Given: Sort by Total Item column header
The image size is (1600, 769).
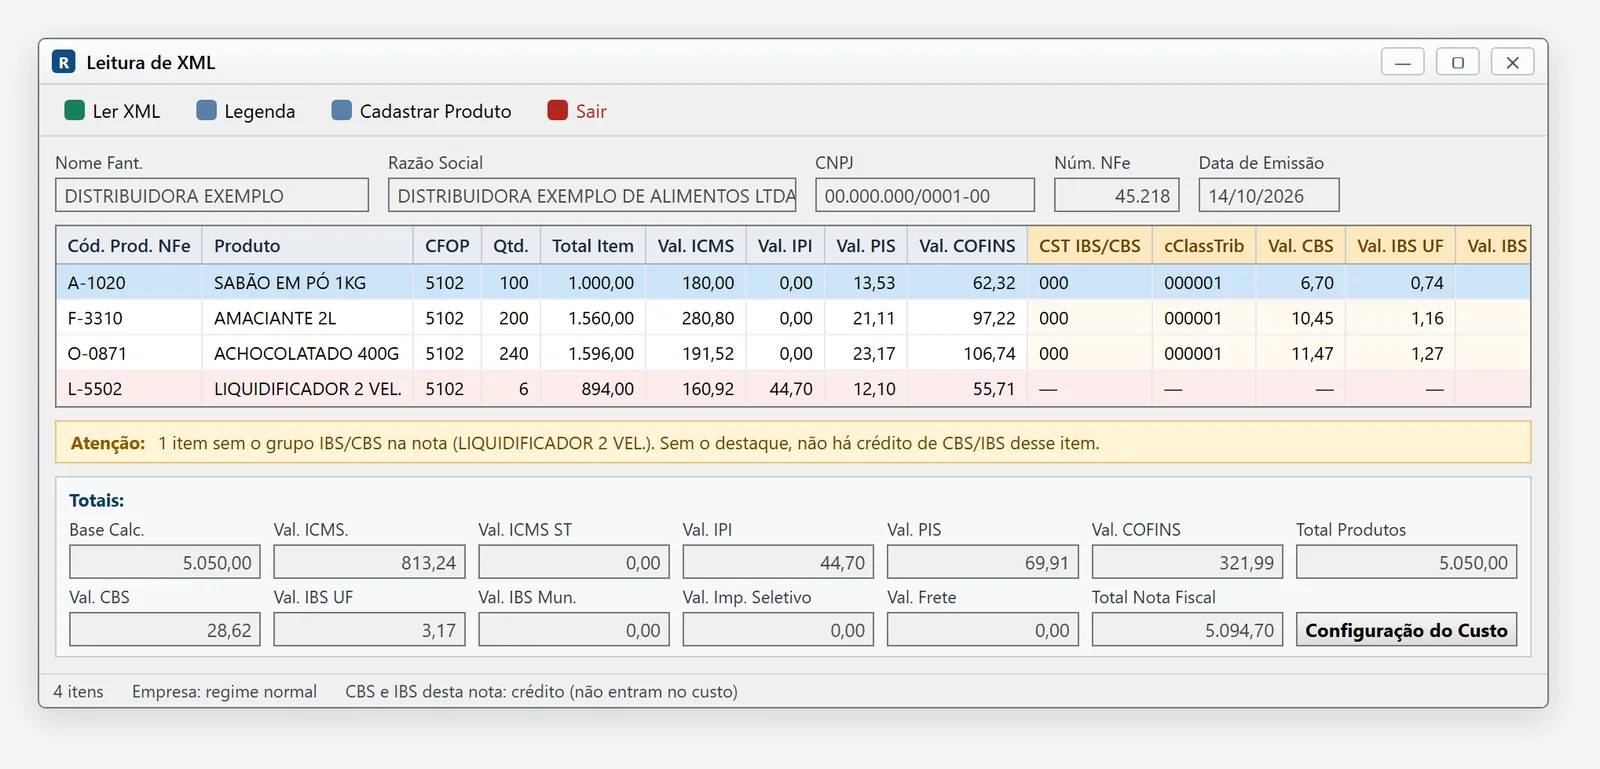Looking at the screenshot, I should [x=593, y=246].
